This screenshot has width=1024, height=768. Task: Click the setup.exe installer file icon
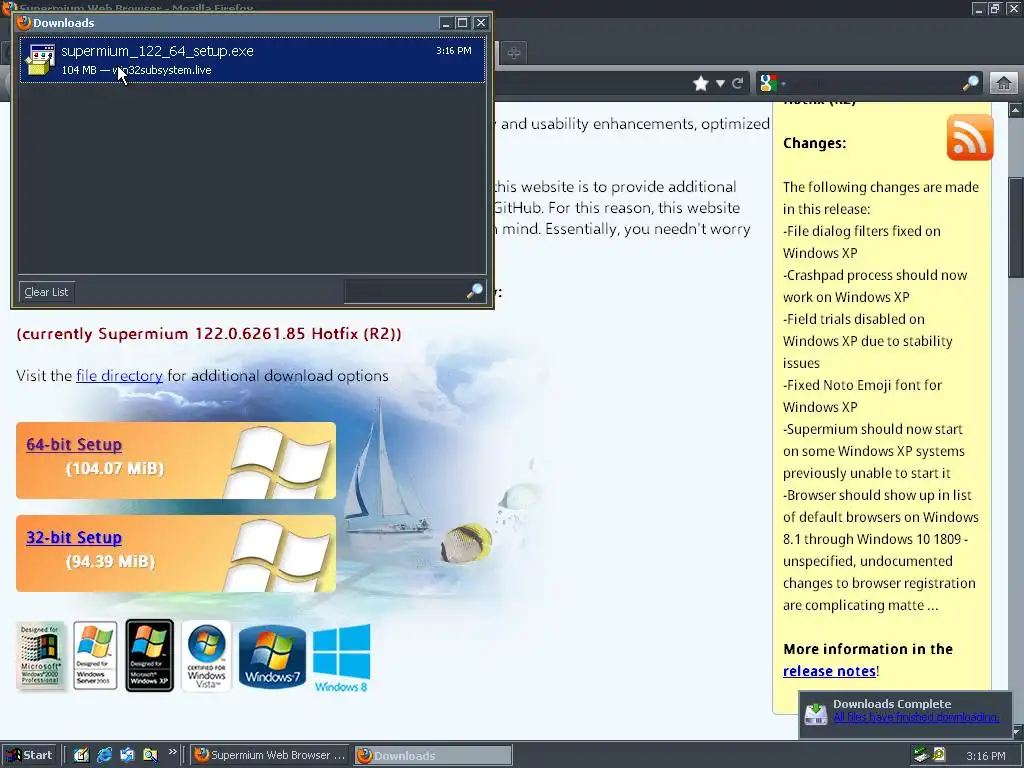coord(40,60)
